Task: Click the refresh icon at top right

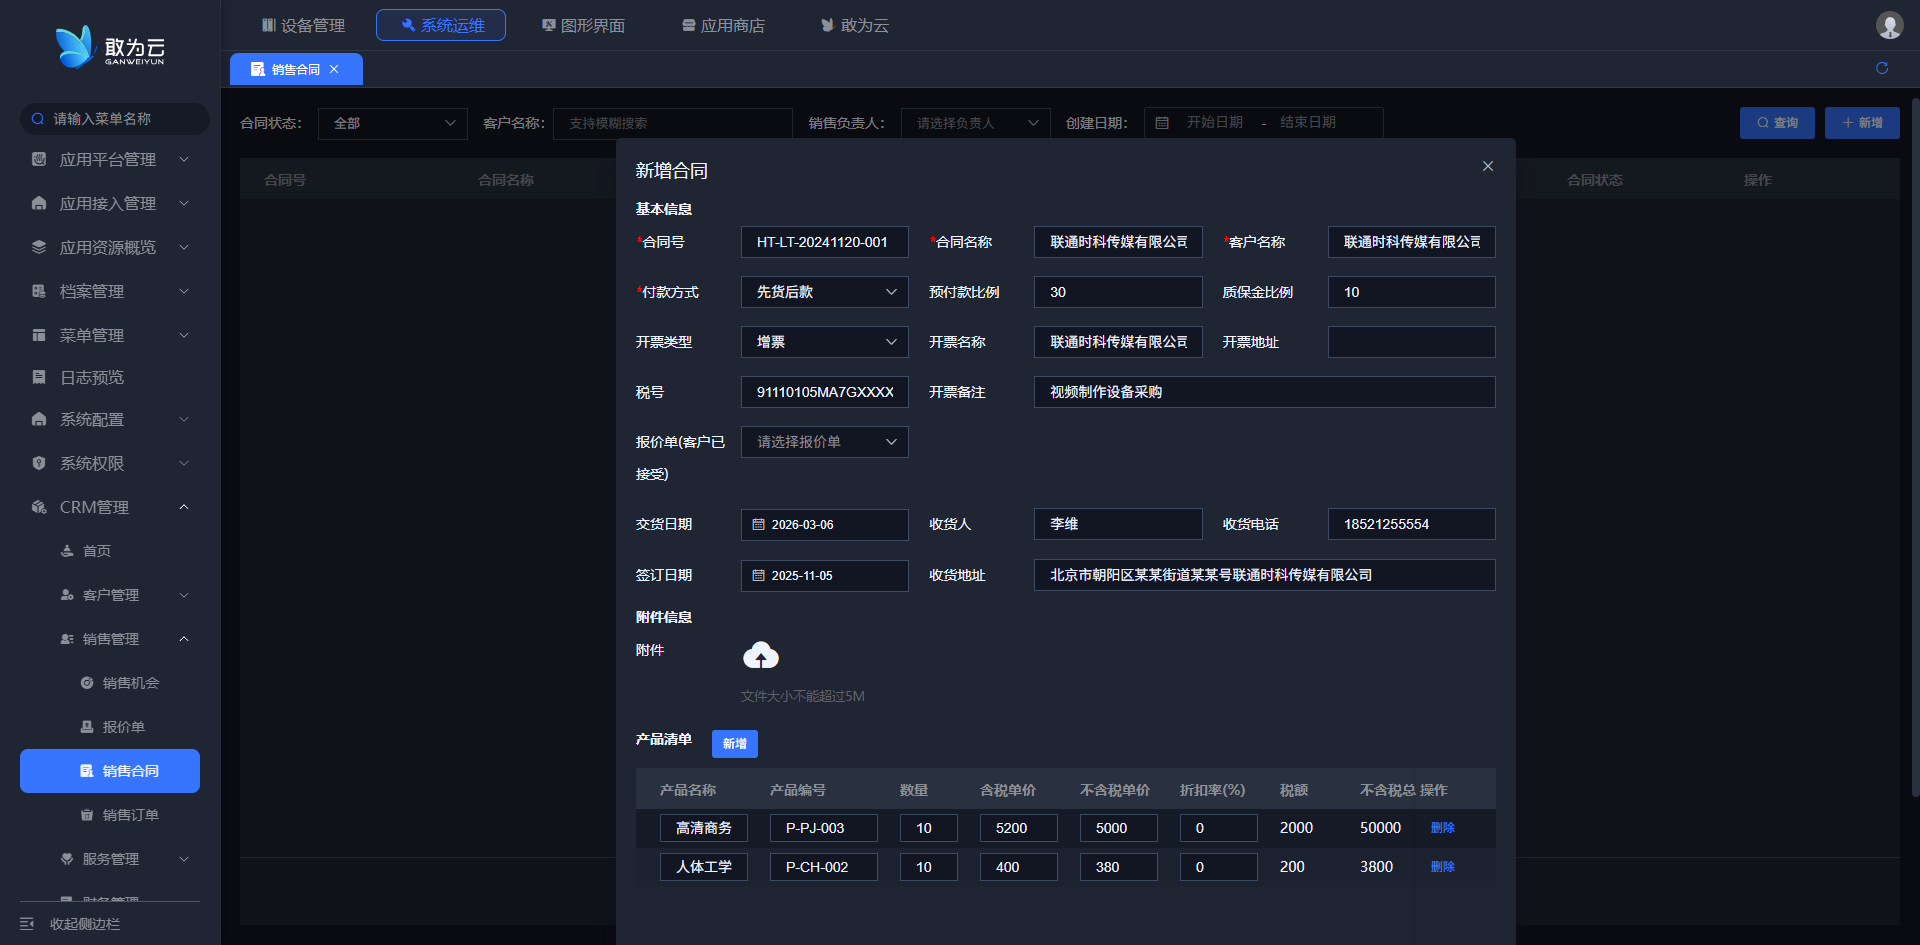Action: point(1881,68)
